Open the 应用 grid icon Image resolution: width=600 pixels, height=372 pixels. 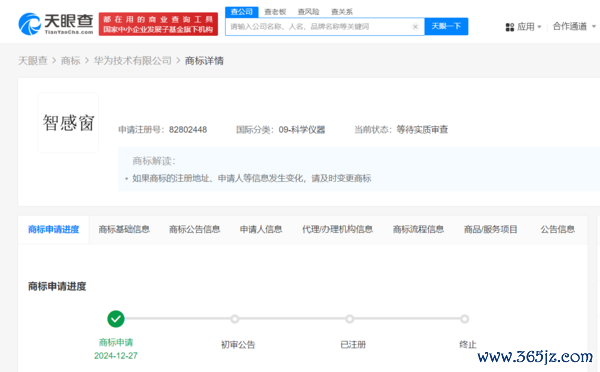pyautogui.click(x=510, y=27)
